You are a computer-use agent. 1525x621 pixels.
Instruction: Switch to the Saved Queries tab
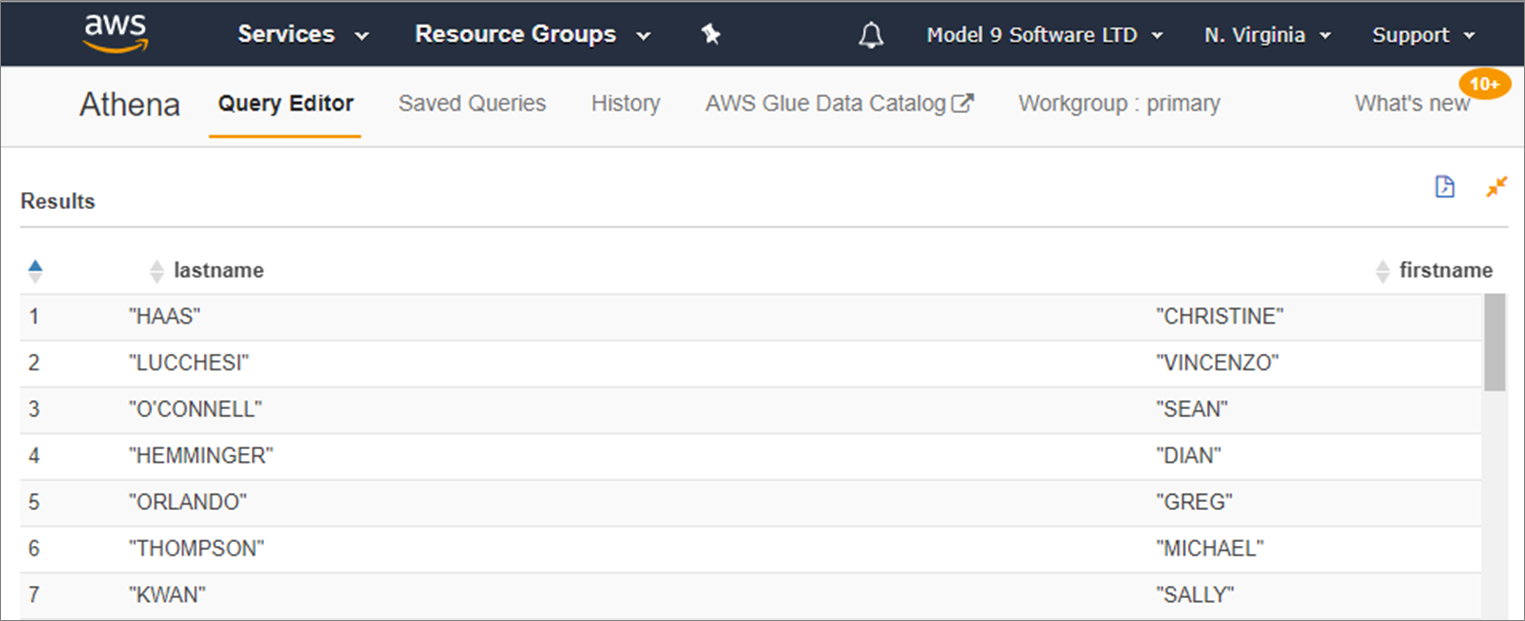click(x=472, y=103)
